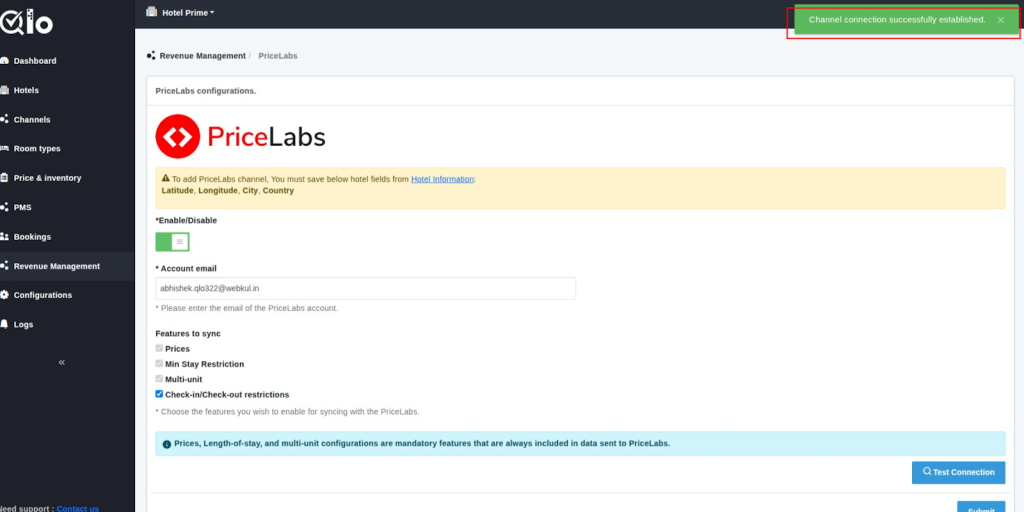Uncheck Check-in/Check-out restrictions checkbox
Screen dimensions: 1024x512
coord(159,394)
